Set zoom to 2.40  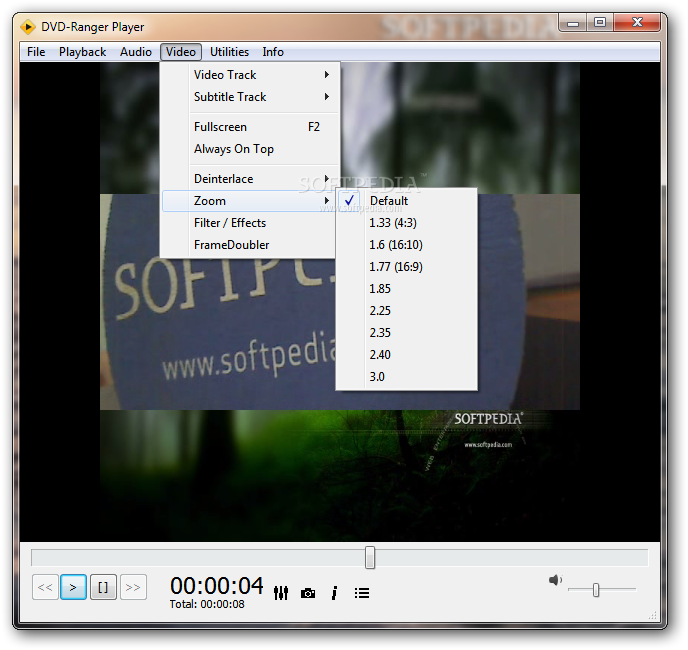pyautogui.click(x=406, y=354)
